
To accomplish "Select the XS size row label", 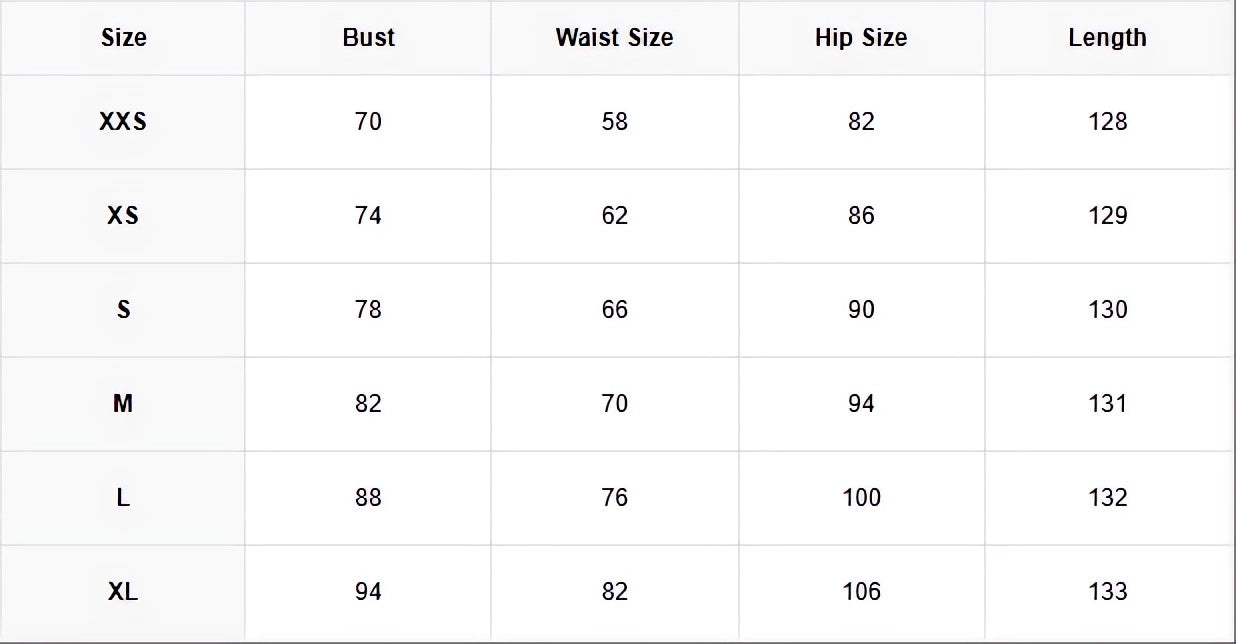I will pos(123,216).
